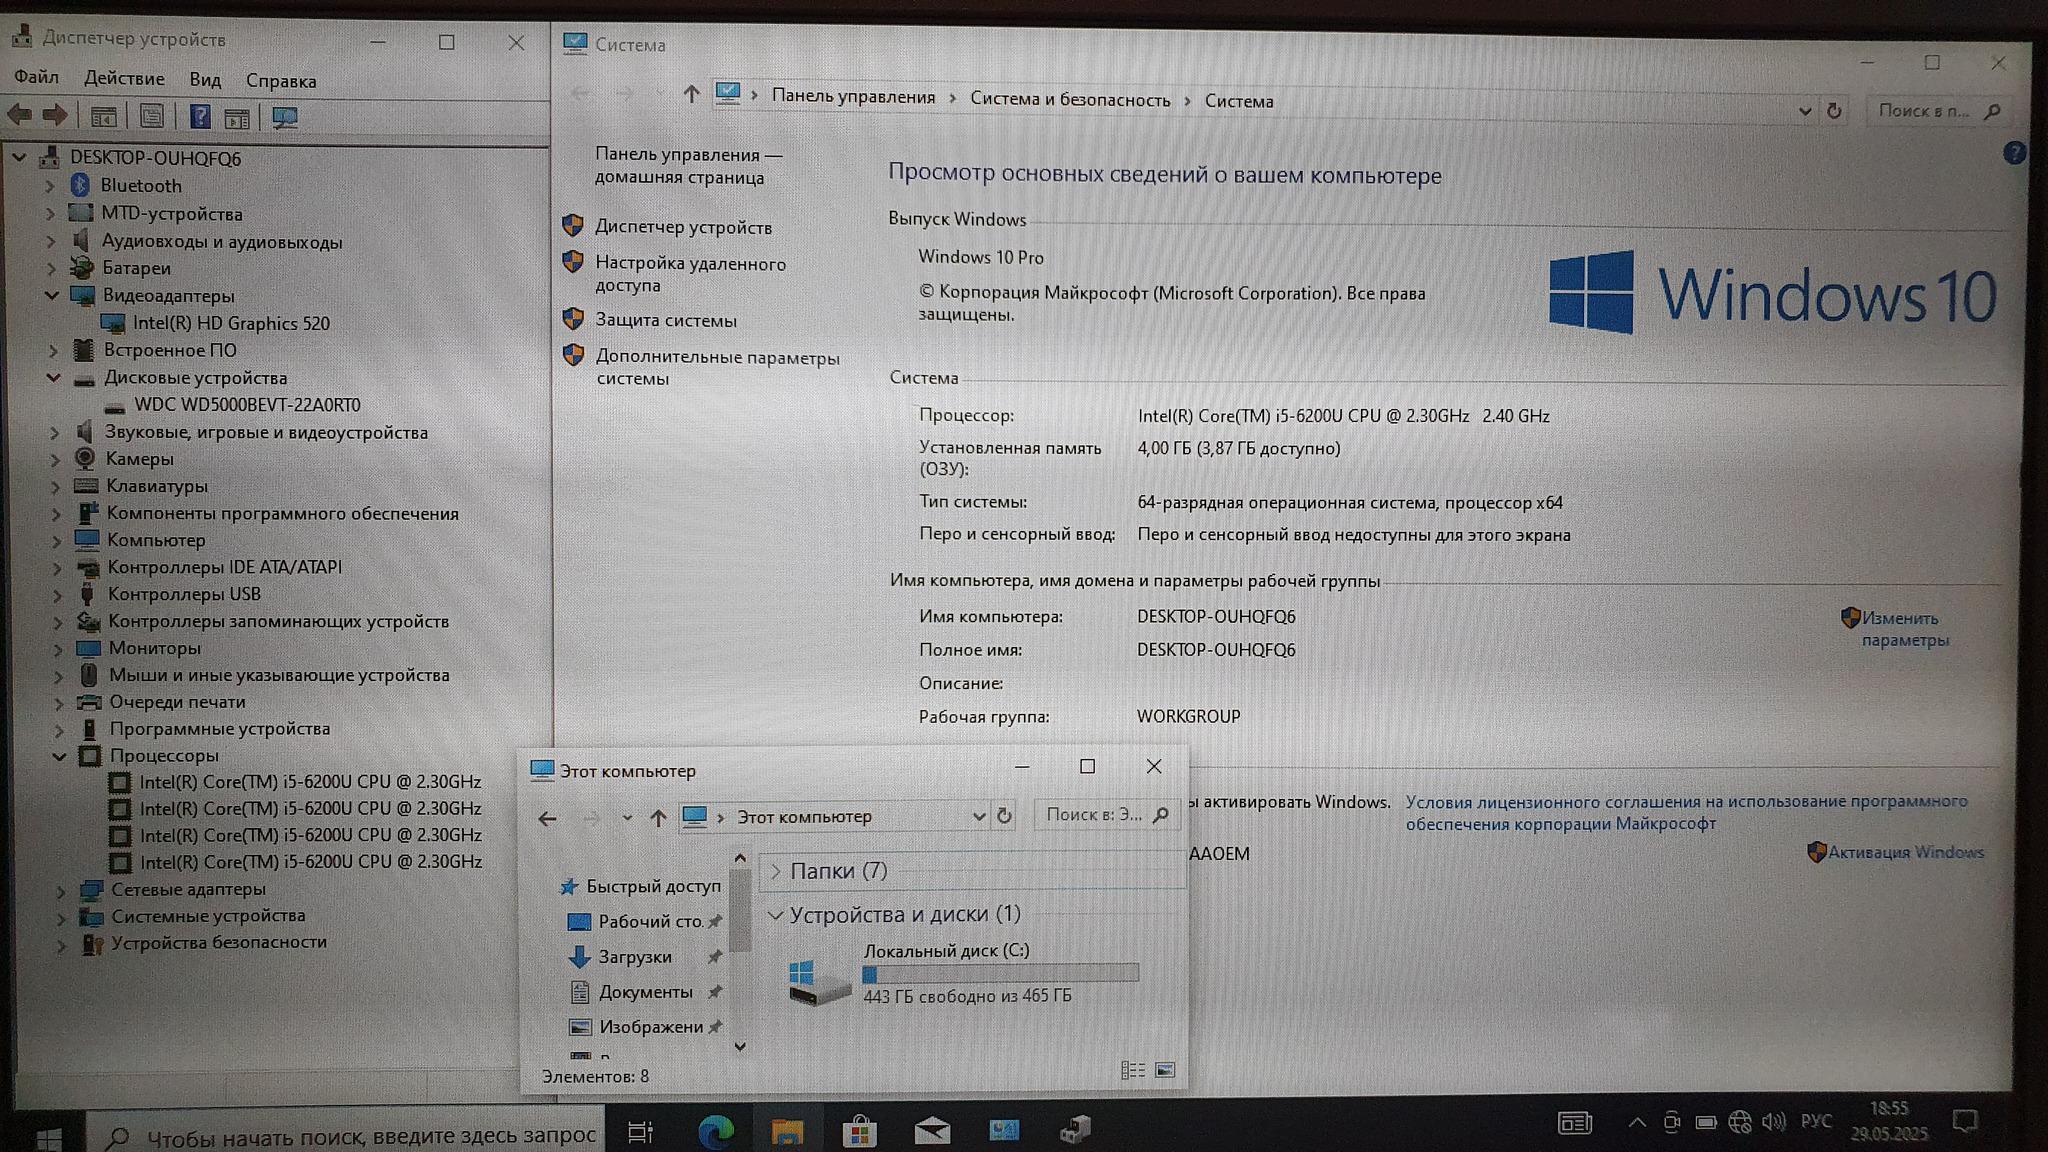Click the Защита системы link
The height and width of the screenshot is (1152, 2048).
tap(666, 320)
